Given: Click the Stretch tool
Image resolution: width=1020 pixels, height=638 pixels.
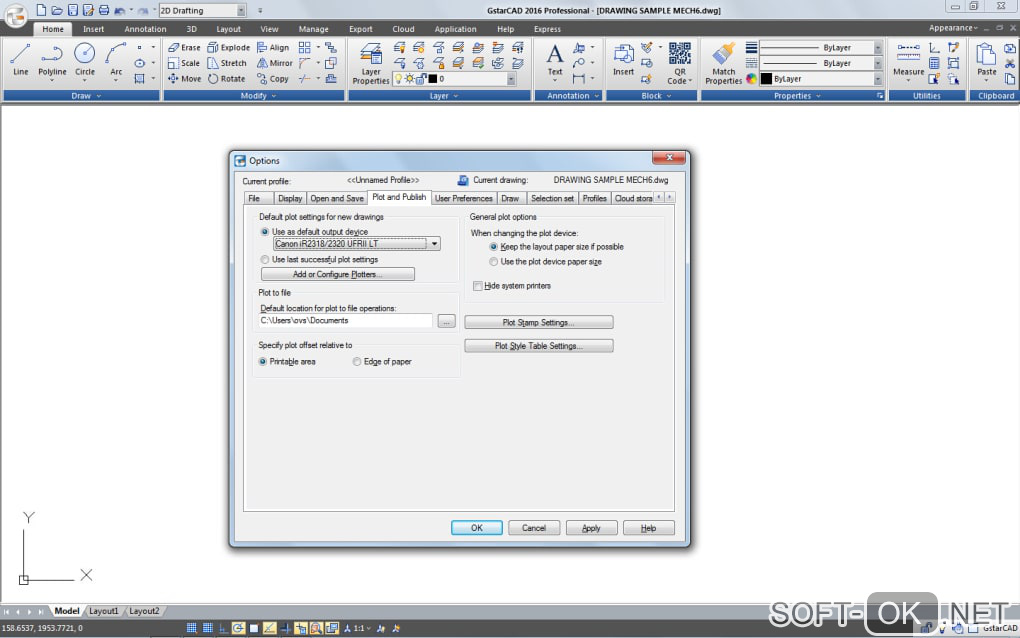Looking at the screenshot, I should (227, 63).
